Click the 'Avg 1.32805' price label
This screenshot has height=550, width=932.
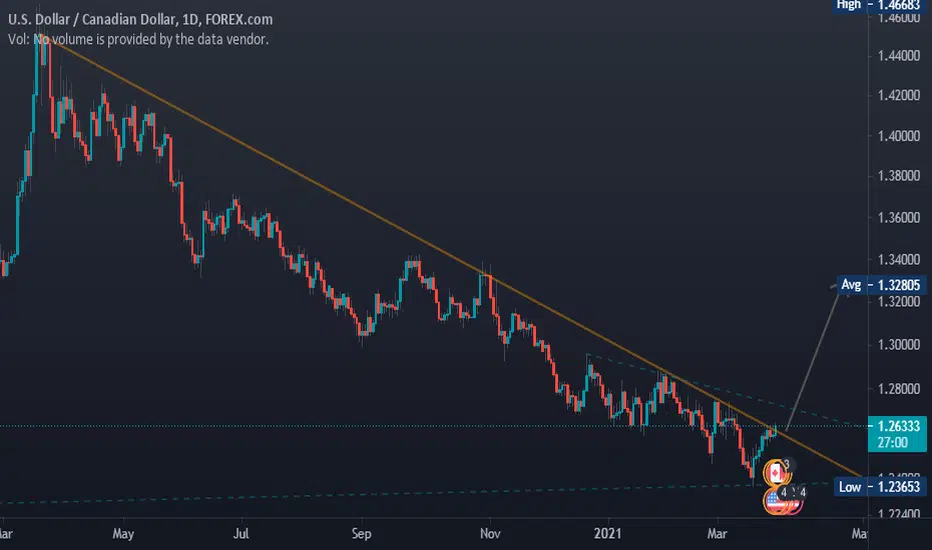(x=880, y=285)
